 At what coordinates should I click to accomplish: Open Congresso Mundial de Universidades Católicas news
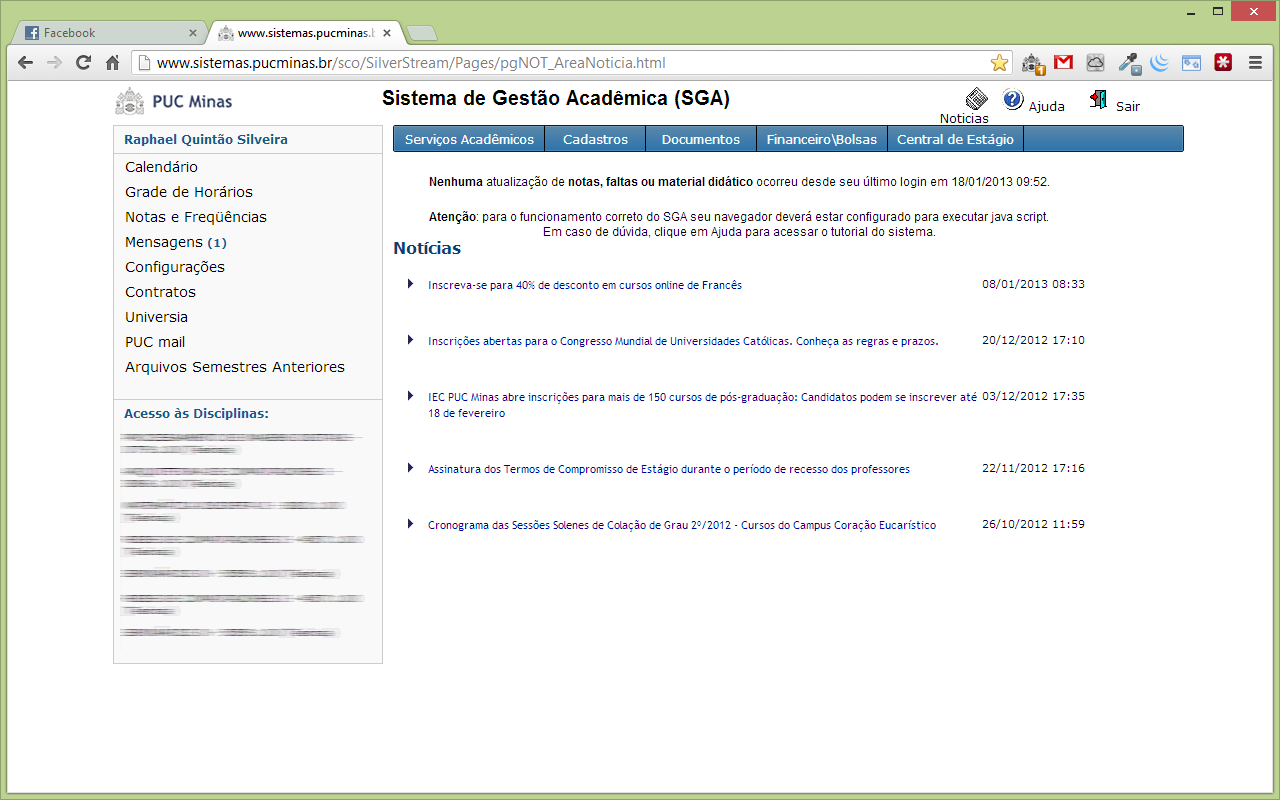[x=683, y=341]
